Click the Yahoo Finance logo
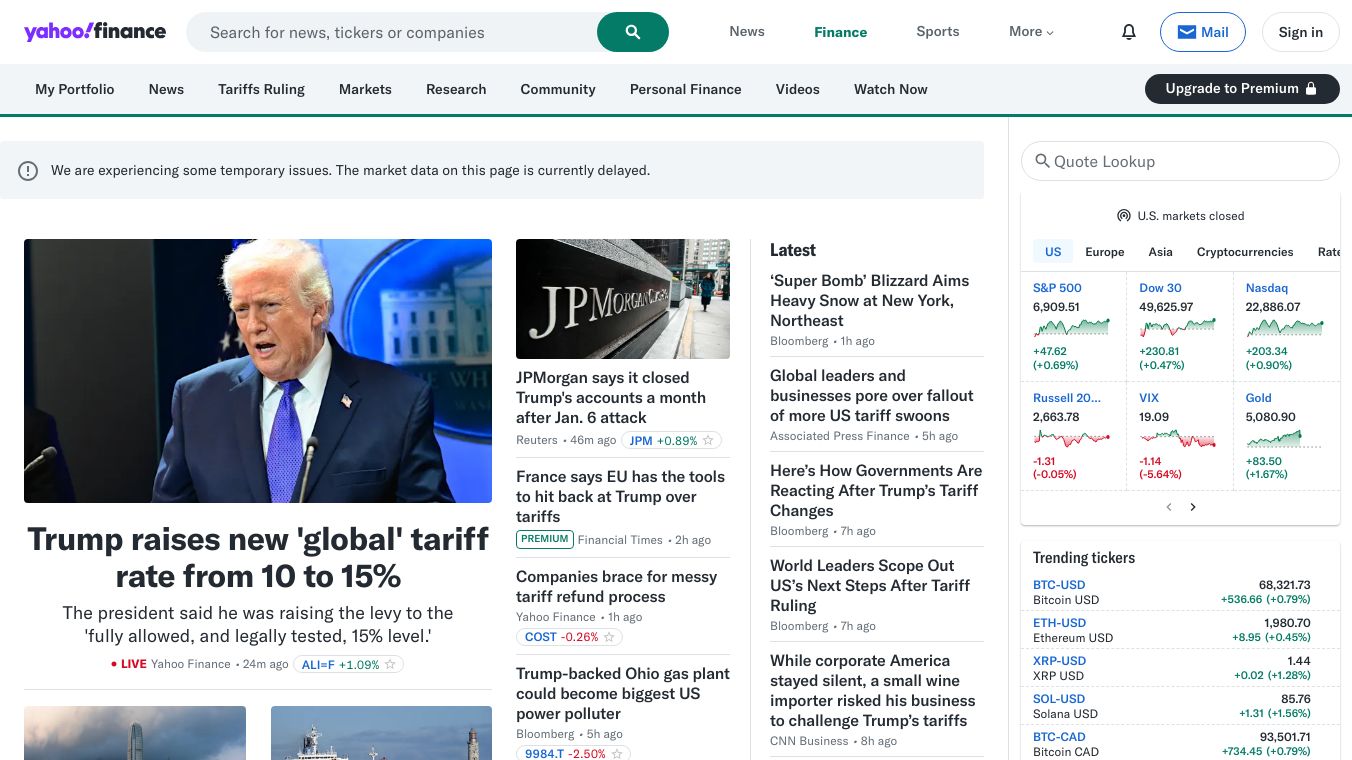The image size is (1352, 760). click(95, 32)
